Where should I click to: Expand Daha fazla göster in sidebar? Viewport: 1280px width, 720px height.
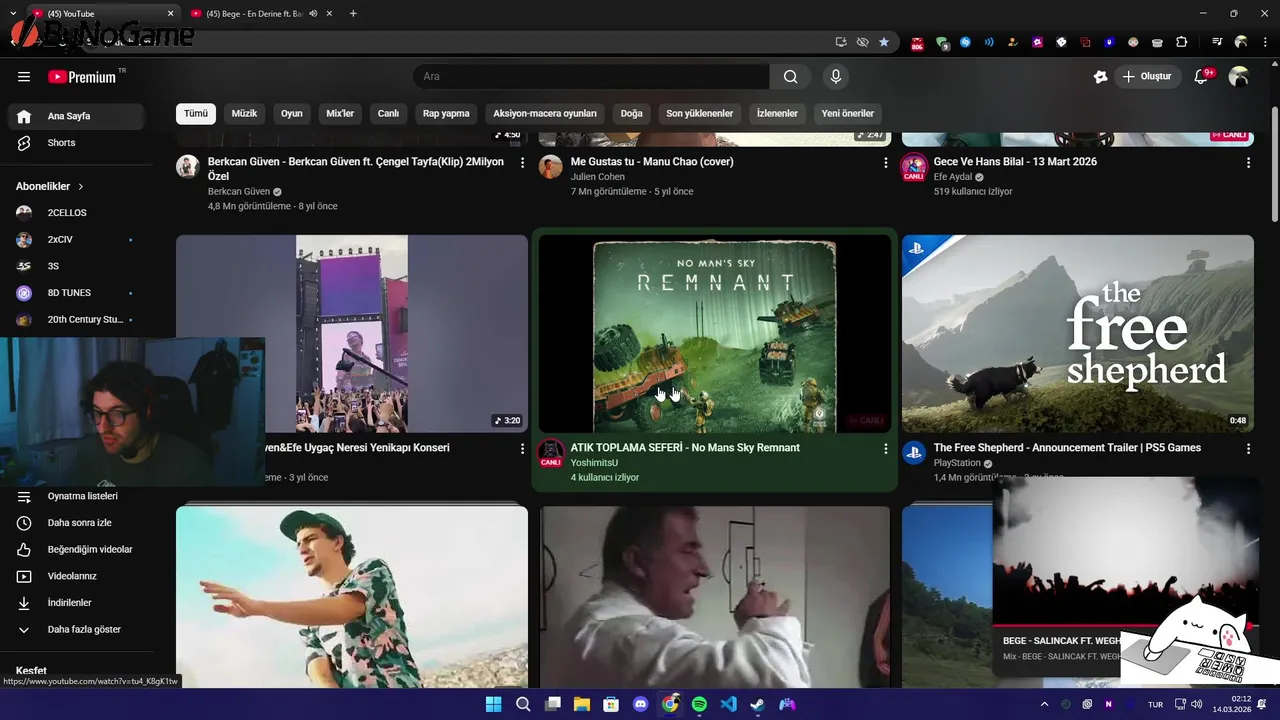coord(76,630)
